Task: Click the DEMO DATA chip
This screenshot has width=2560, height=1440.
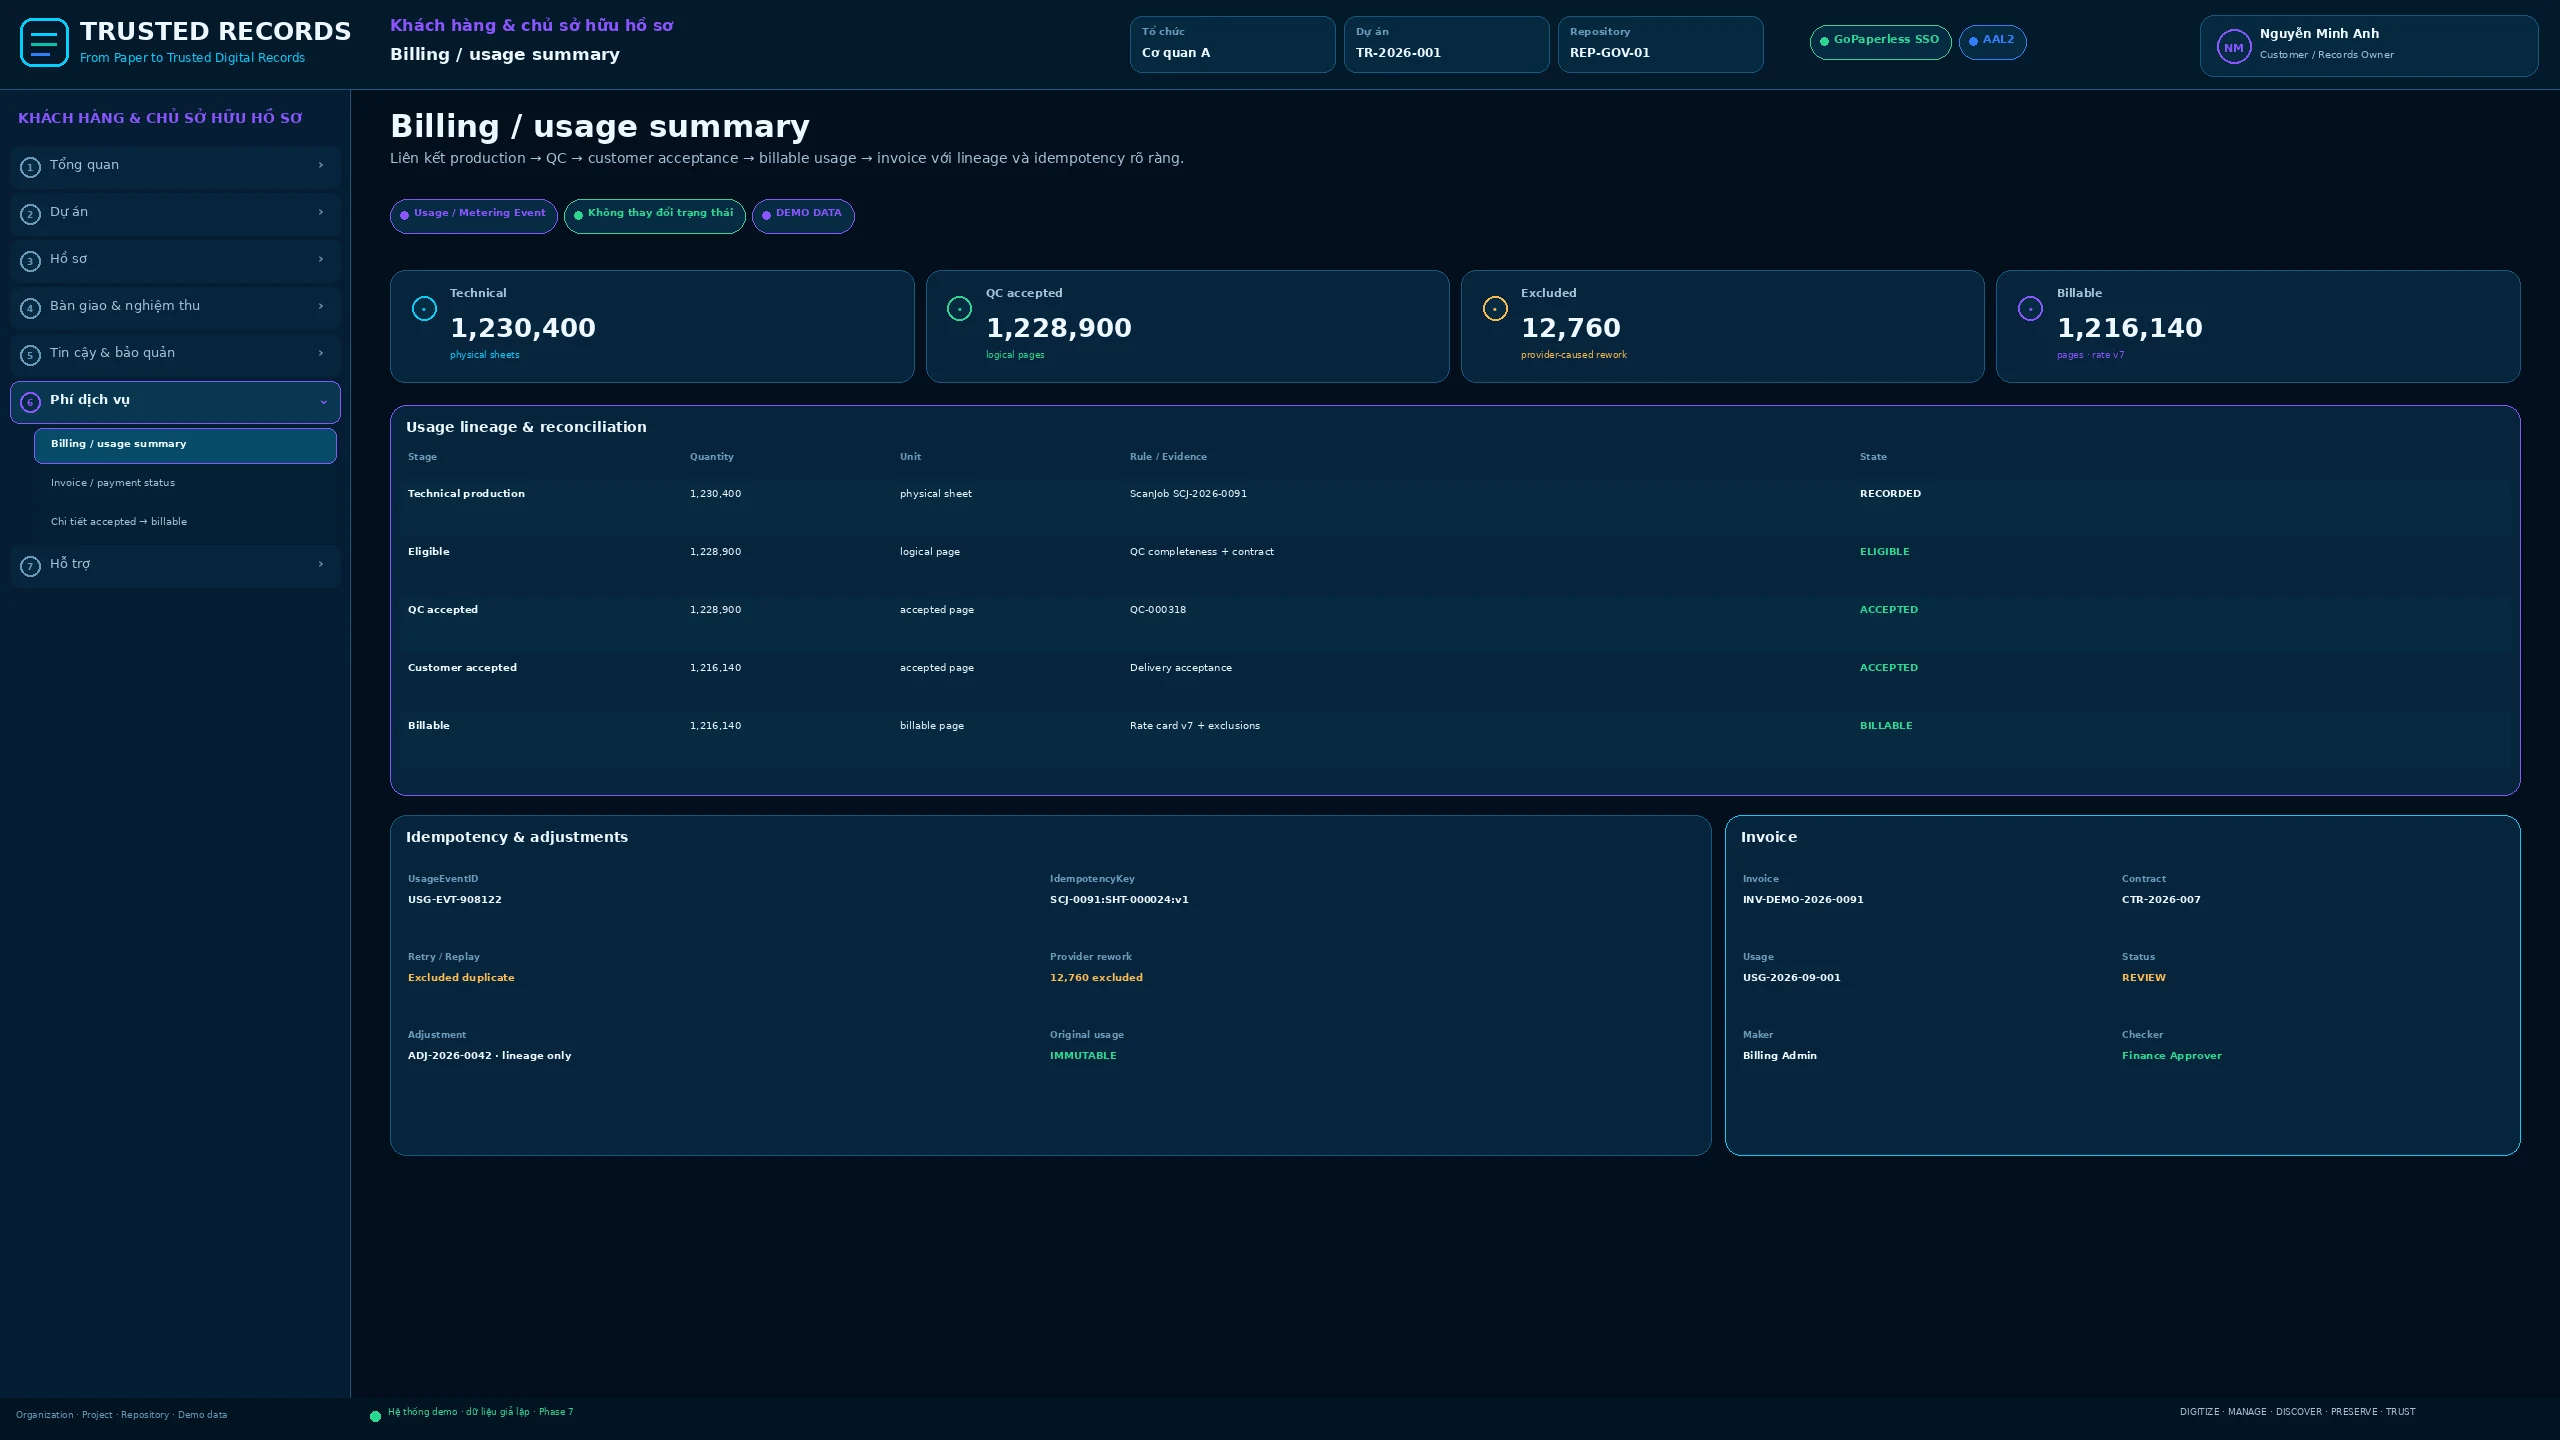Action: [x=803, y=216]
